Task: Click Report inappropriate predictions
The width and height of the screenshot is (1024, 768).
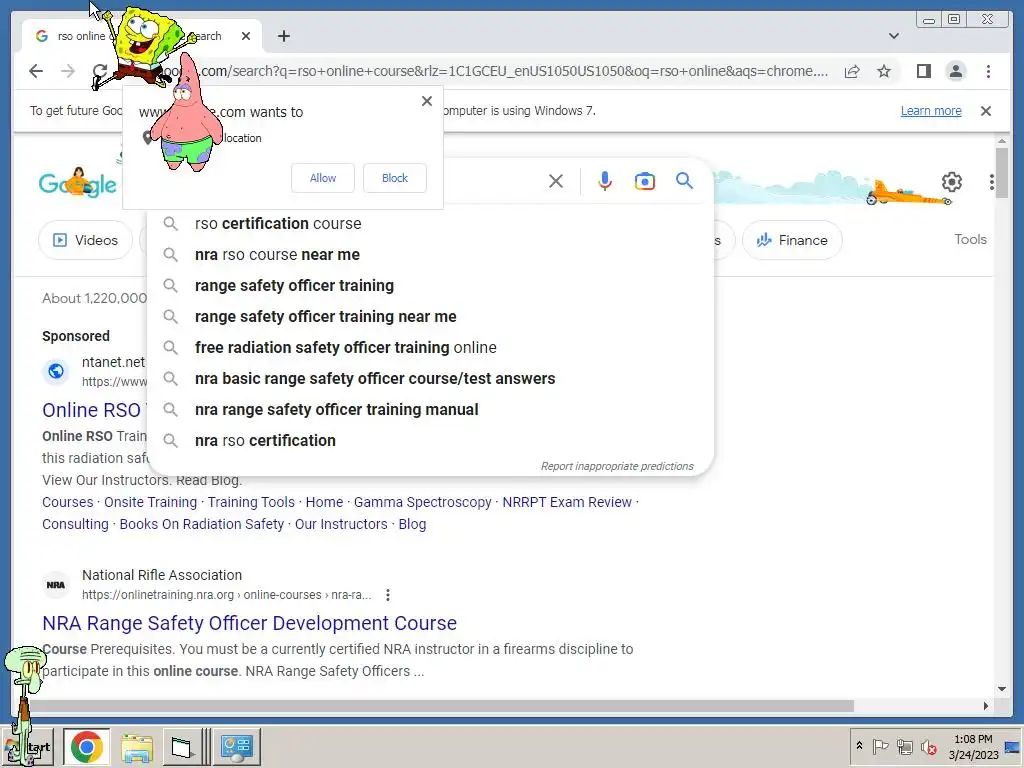Action: coord(616,466)
